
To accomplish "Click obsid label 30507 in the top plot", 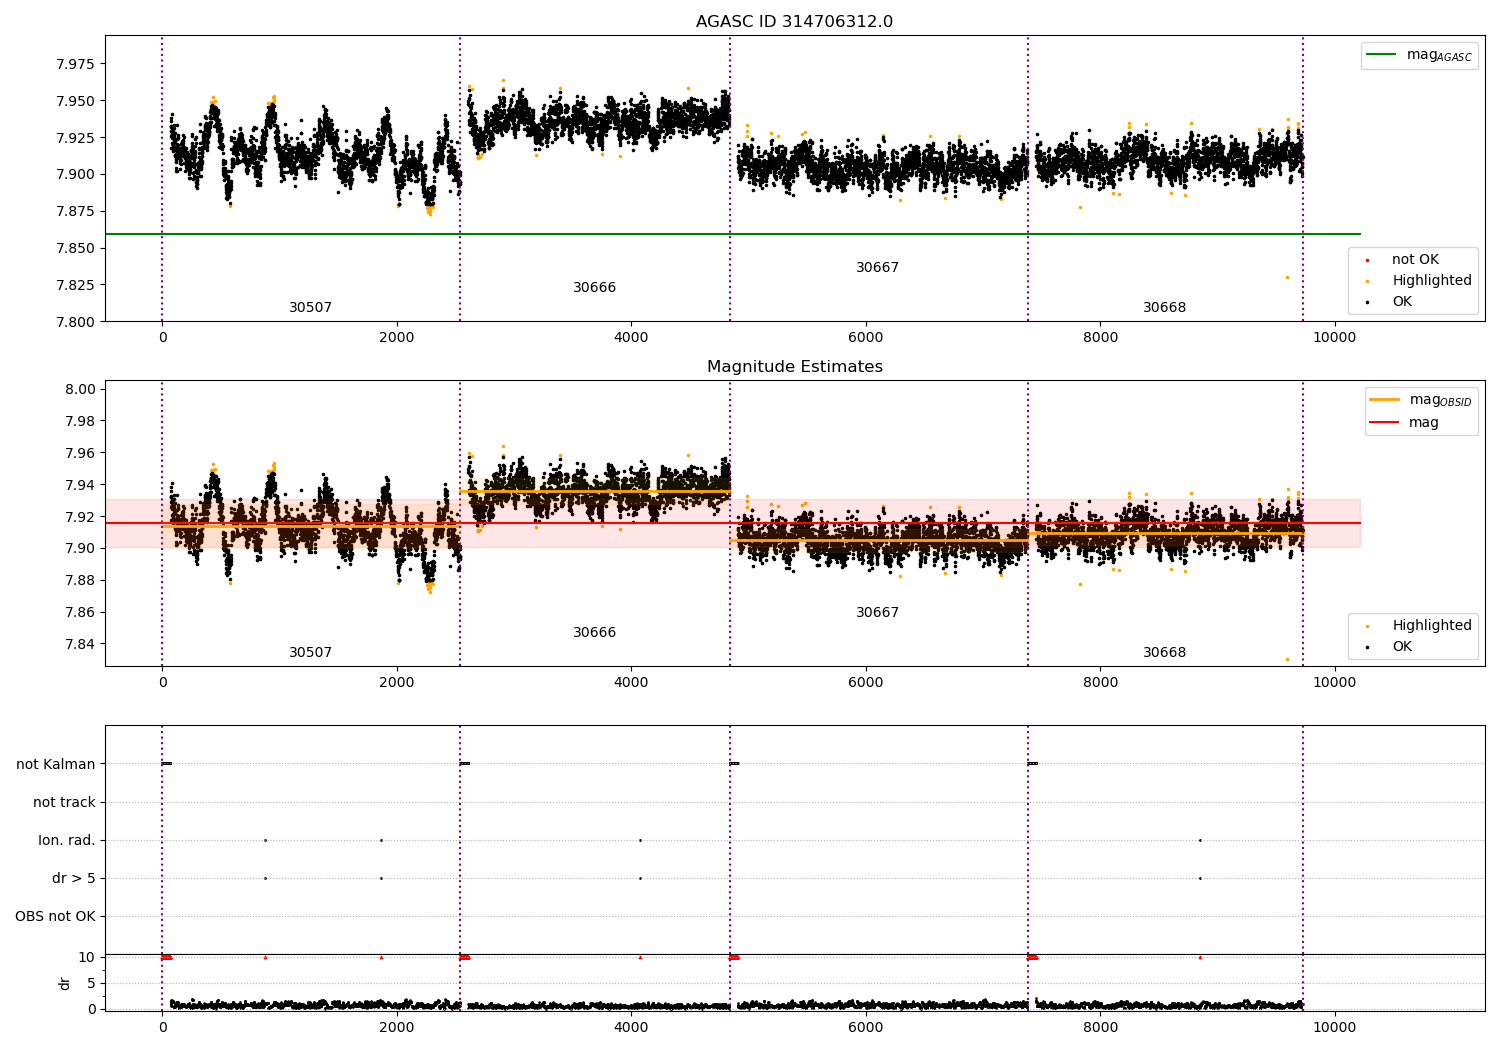I will (310, 308).
